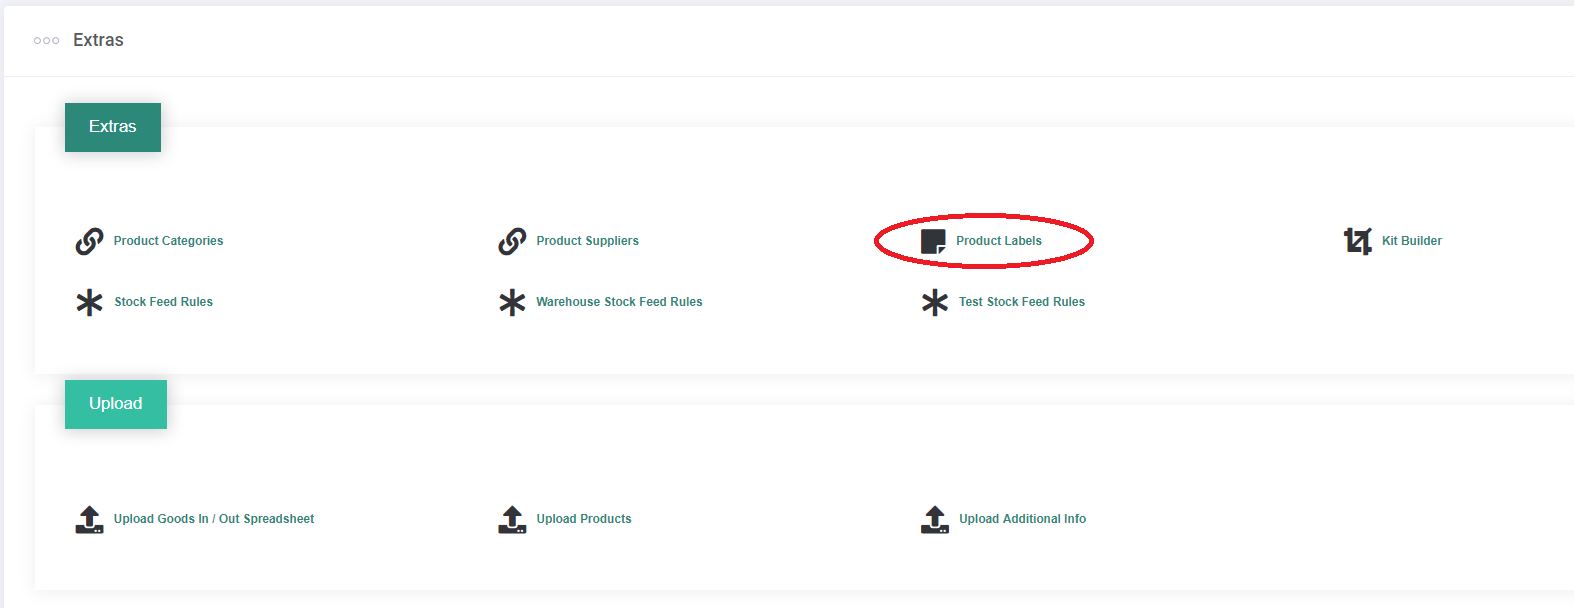Open the Test Stock Feed Rules link
The width and height of the screenshot is (1586, 608).
coord(1022,302)
